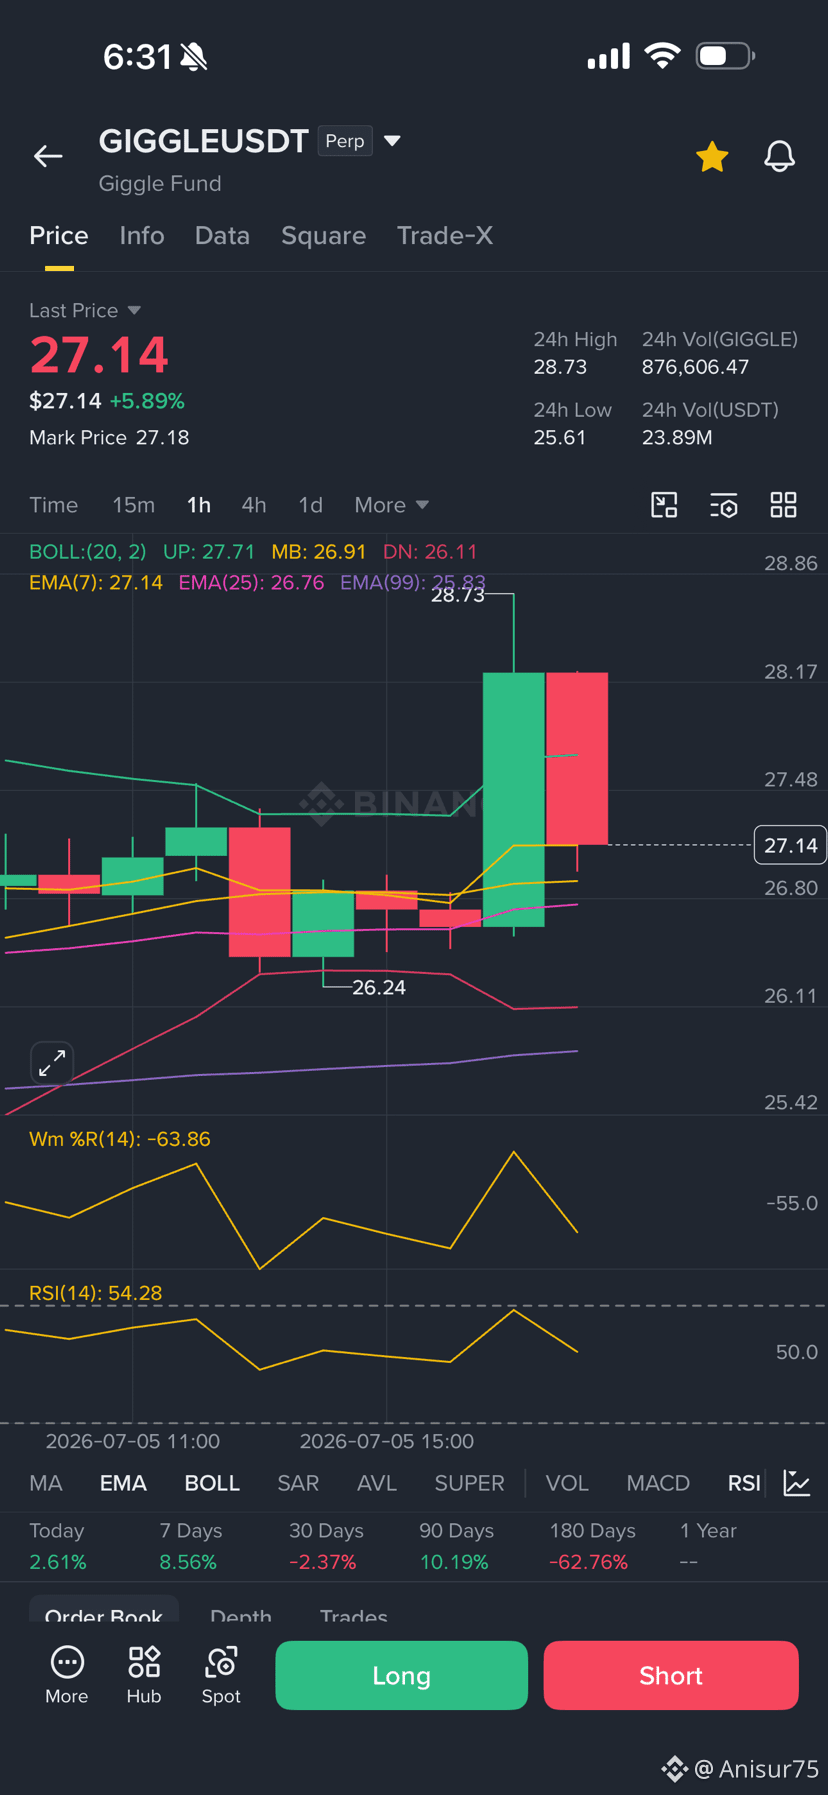Tap the back arrow icon

(x=48, y=156)
